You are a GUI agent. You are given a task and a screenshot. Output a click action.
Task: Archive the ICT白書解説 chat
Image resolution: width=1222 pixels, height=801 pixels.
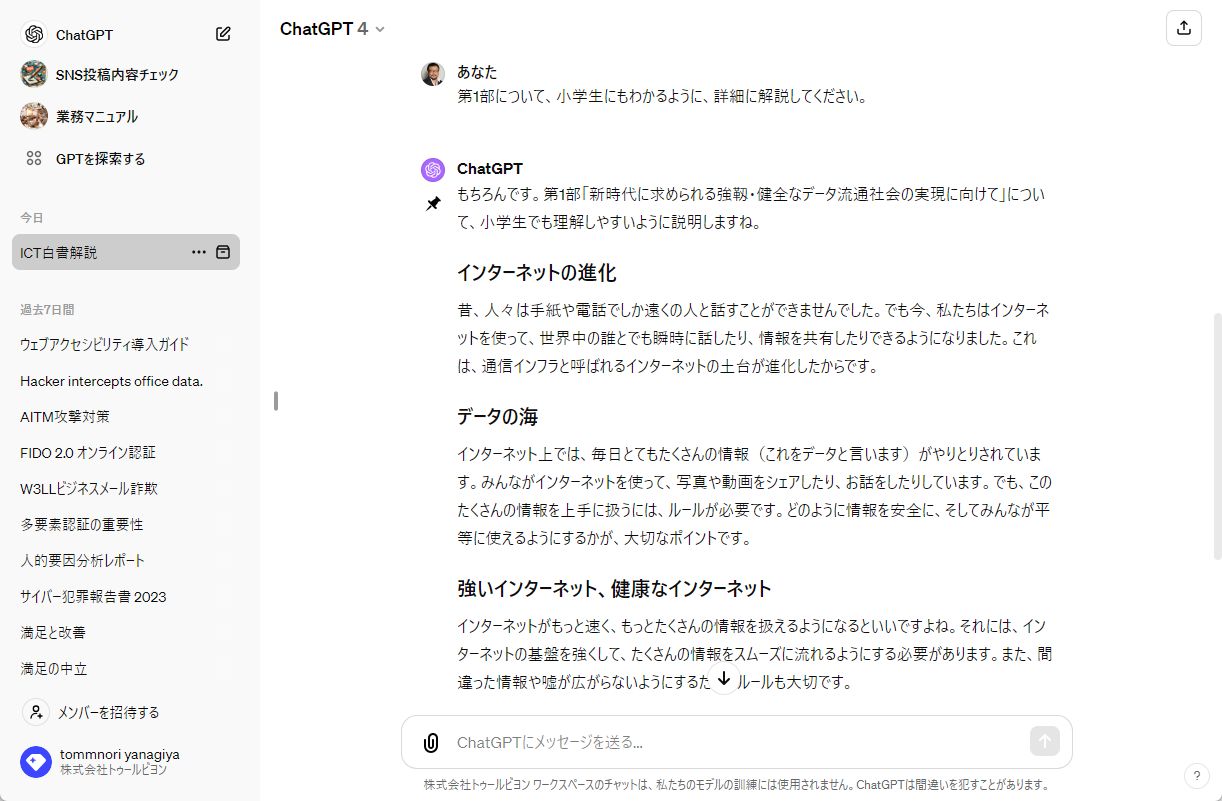[x=224, y=252]
